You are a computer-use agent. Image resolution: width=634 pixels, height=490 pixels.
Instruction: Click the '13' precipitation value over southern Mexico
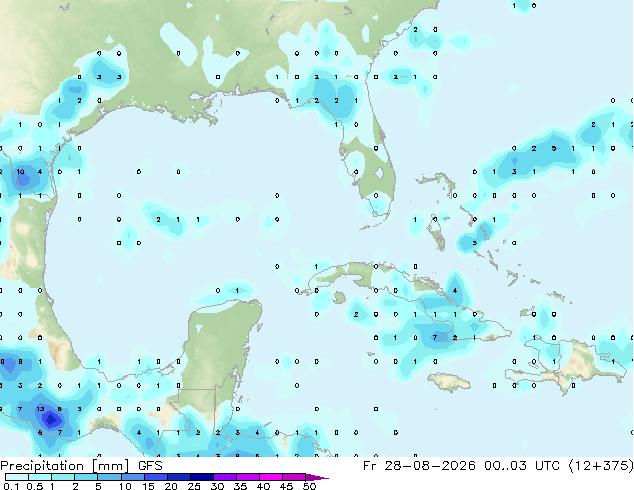coord(40,409)
